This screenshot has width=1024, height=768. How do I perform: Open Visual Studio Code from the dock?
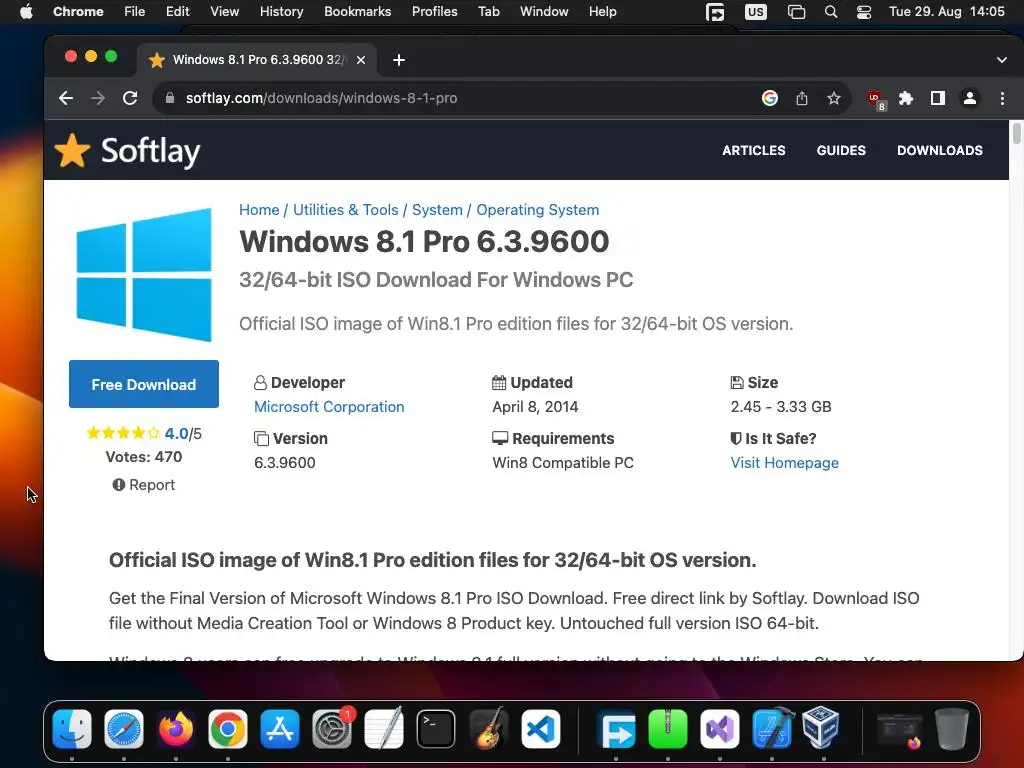tap(540, 729)
